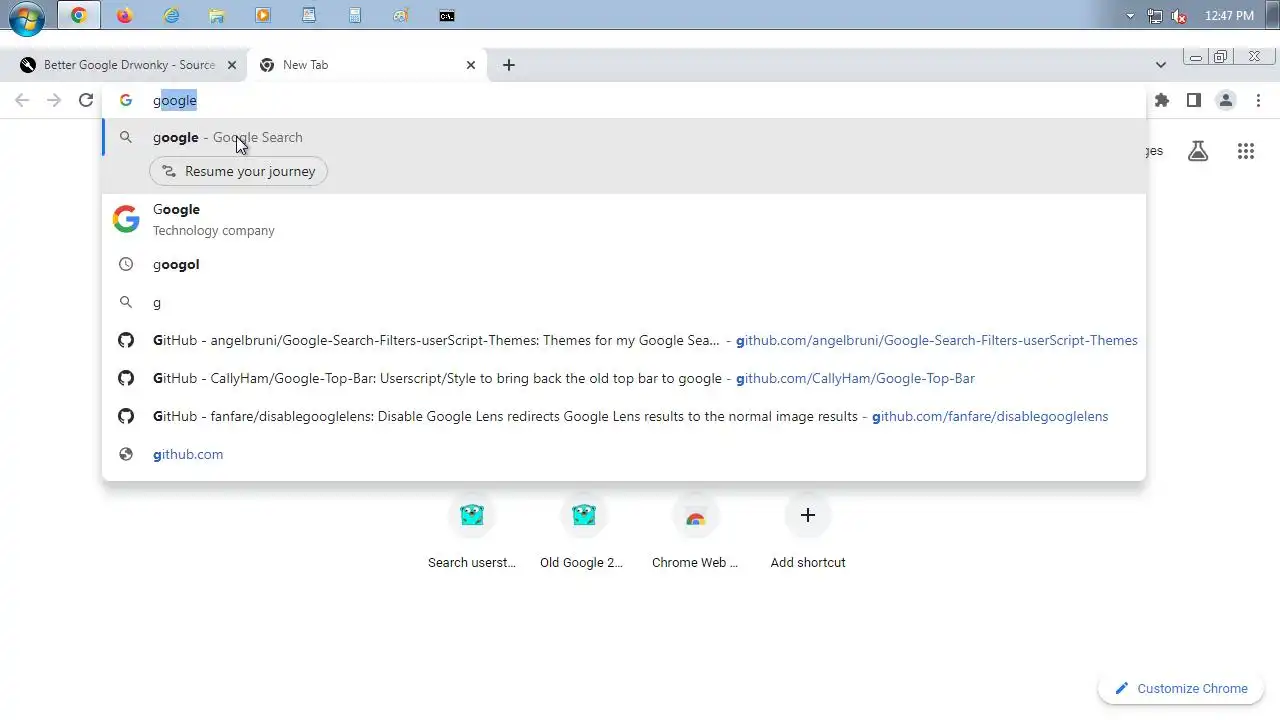Select the New Tab tab

[x=367, y=65]
